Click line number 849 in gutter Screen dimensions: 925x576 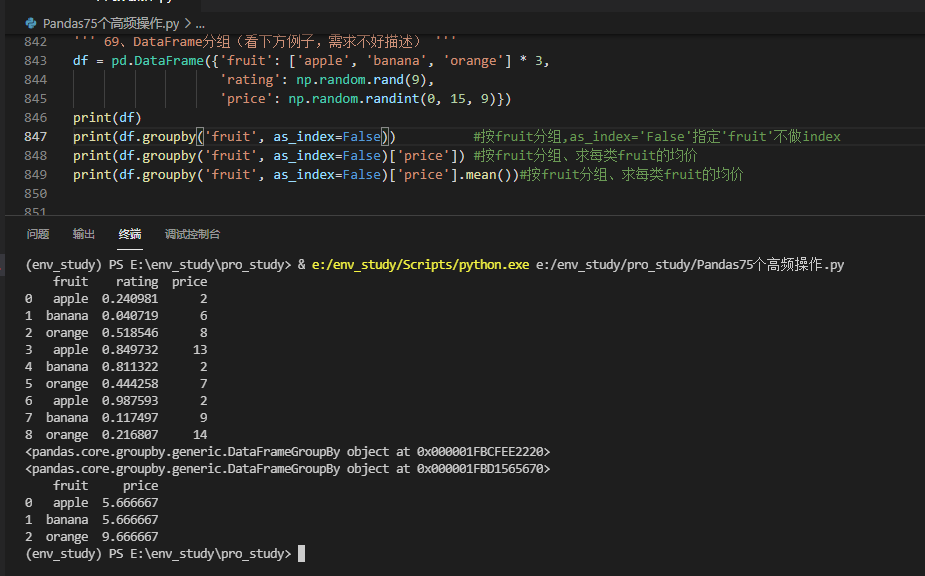pyautogui.click(x=35, y=175)
